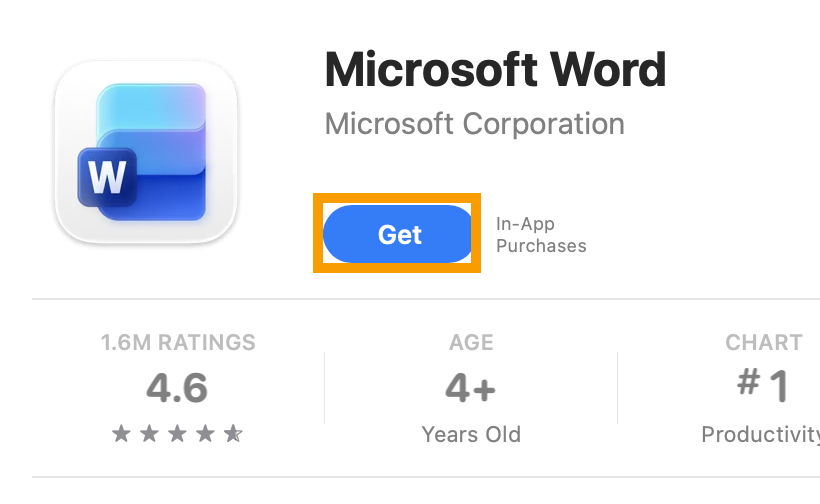Click the AGE heading
Image resolution: width=820 pixels, height=504 pixels.
point(471,343)
